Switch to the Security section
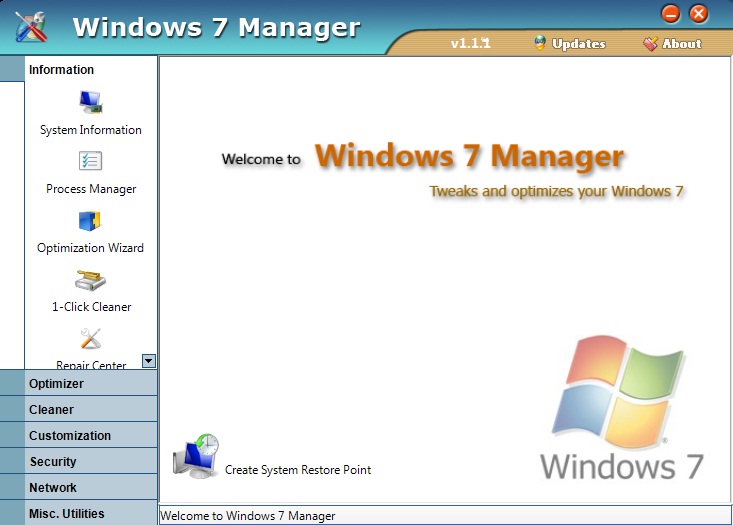This screenshot has width=733, height=525. (79, 461)
